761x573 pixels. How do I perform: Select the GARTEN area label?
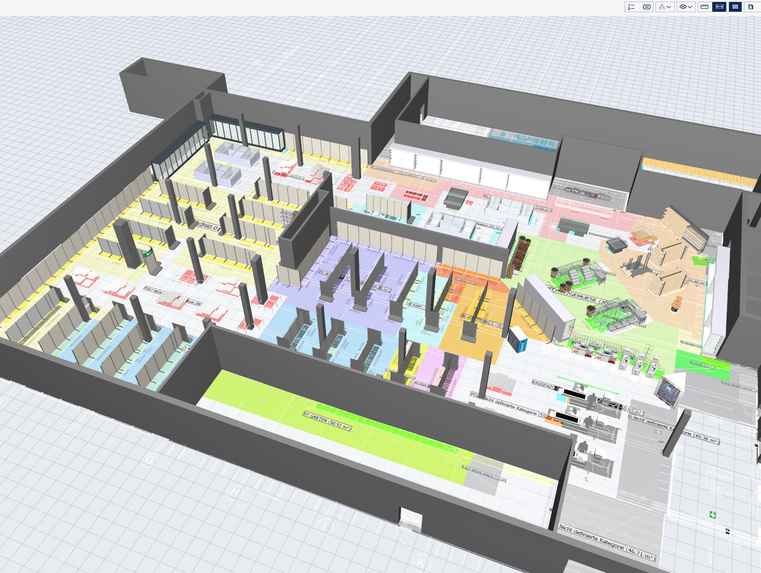click(x=327, y=421)
